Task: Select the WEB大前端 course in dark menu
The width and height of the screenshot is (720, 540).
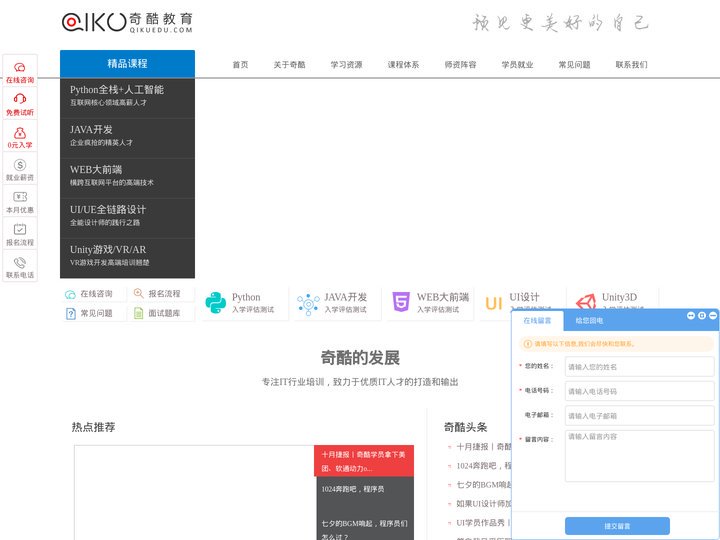Action: pos(127,178)
